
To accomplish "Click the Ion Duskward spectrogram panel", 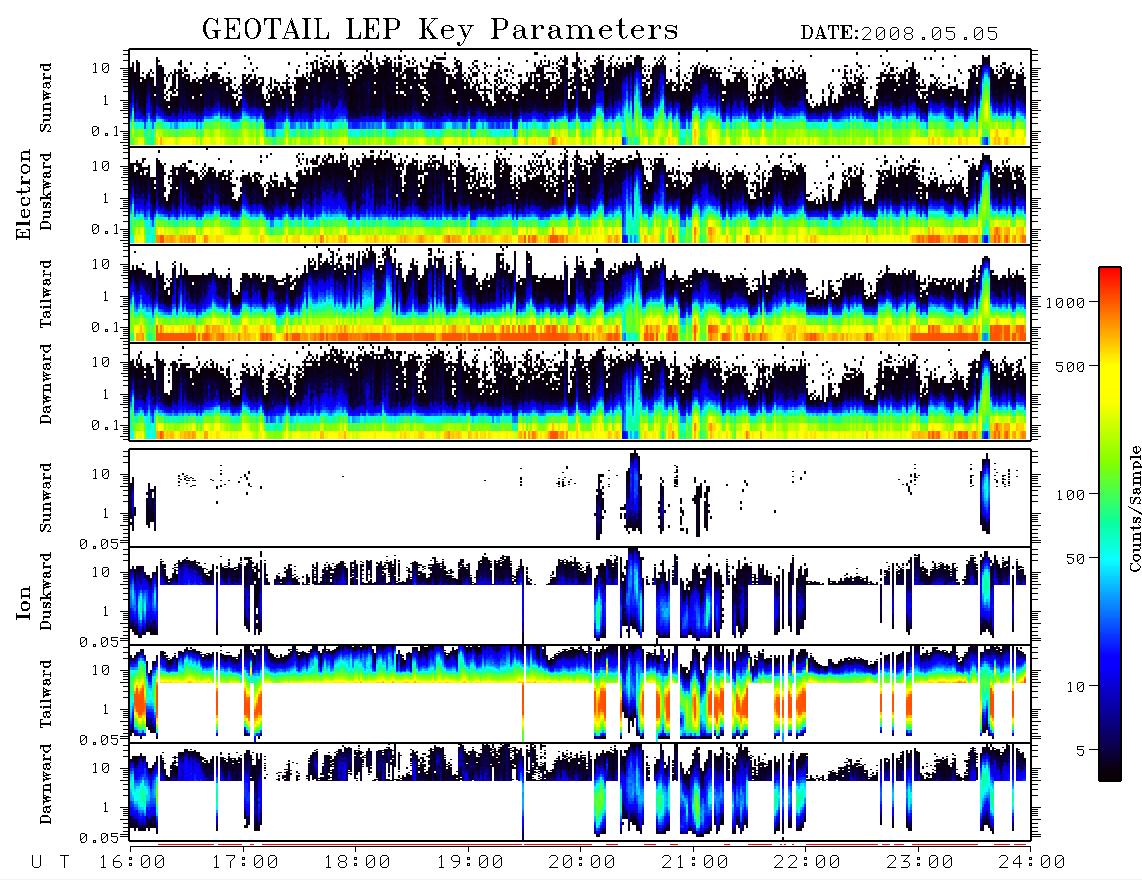I will (580, 596).
